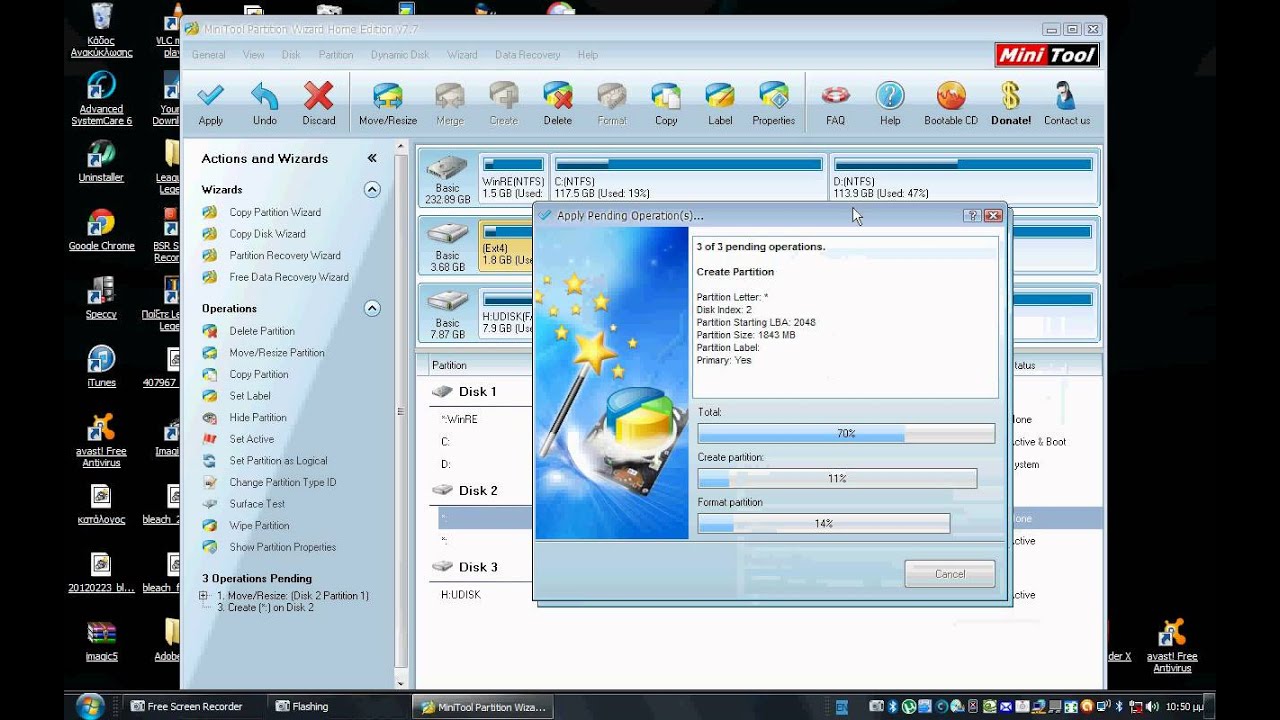The height and width of the screenshot is (720, 1280).
Task: Launch the Copy Partition Wizard
Action: click(275, 212)
